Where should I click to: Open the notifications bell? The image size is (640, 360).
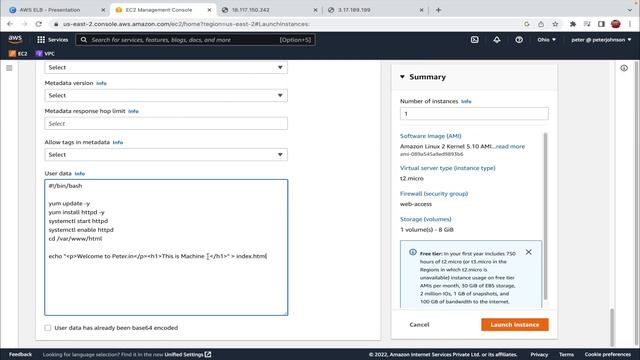pos(497,40)
